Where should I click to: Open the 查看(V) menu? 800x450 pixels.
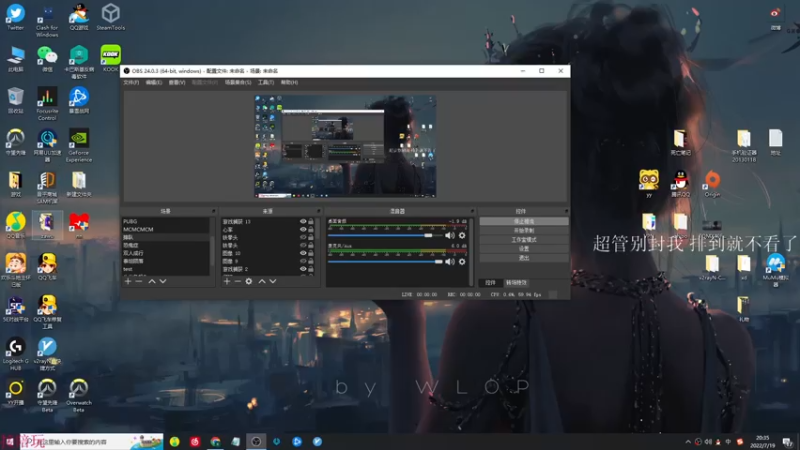(177, 82)
